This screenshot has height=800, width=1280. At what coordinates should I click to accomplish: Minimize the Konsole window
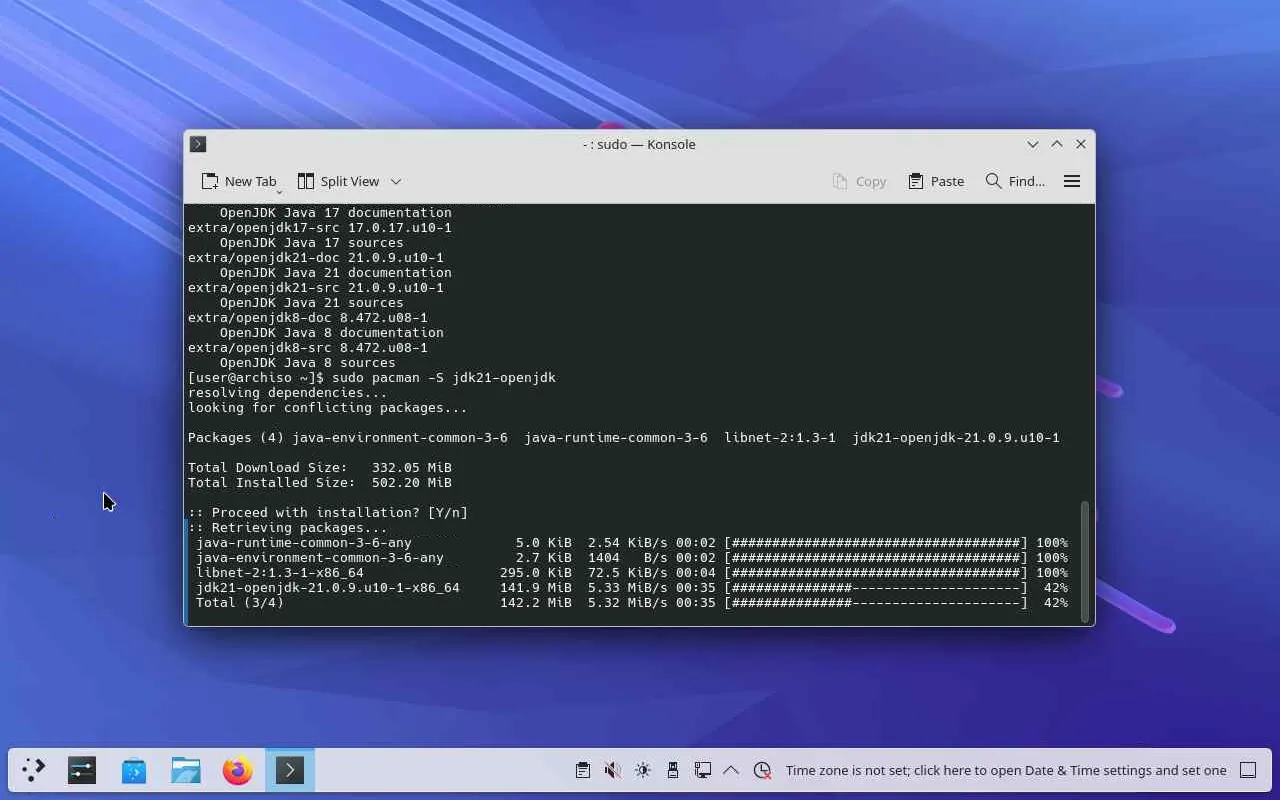[1033, 144]
